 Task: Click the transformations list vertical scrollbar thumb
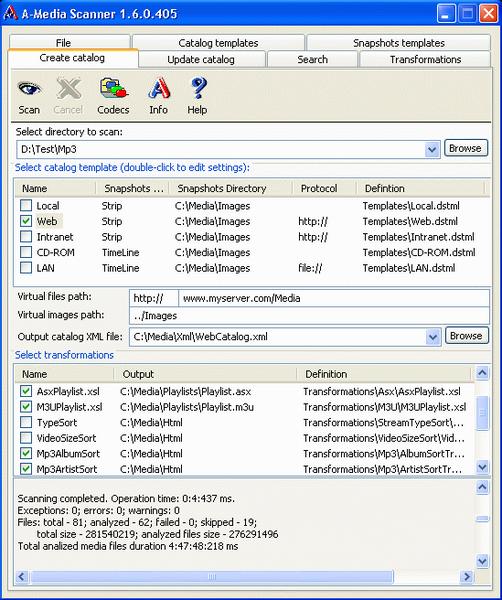[482, 413]
